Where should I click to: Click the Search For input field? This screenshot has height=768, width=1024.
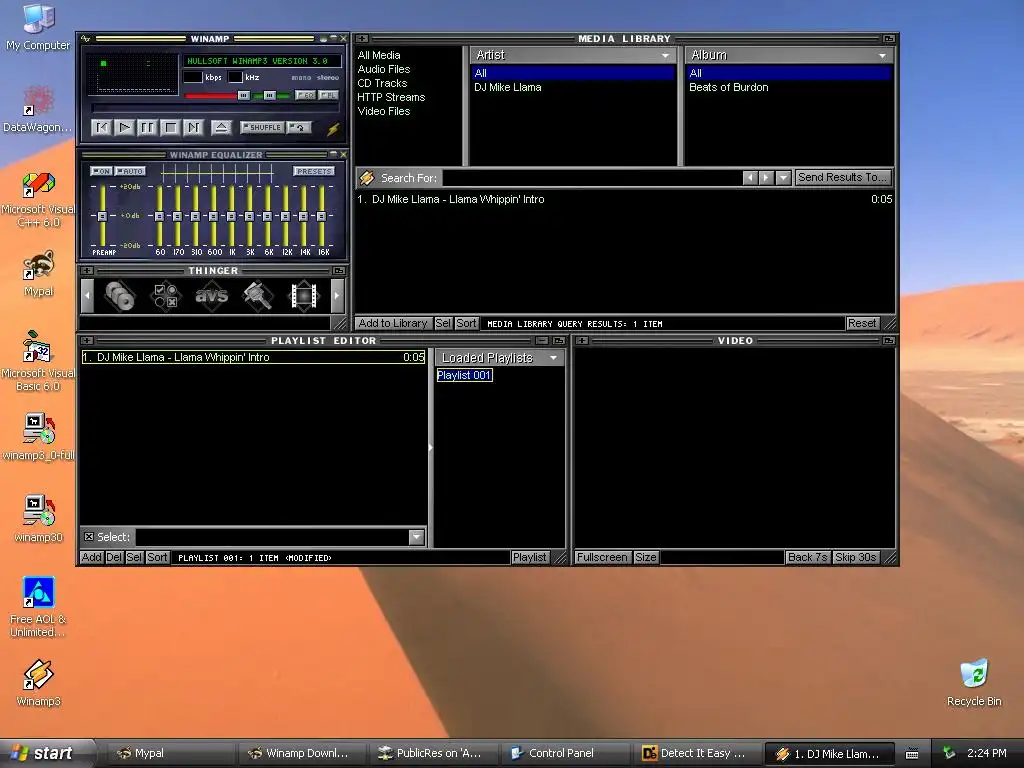coord(592,178)
